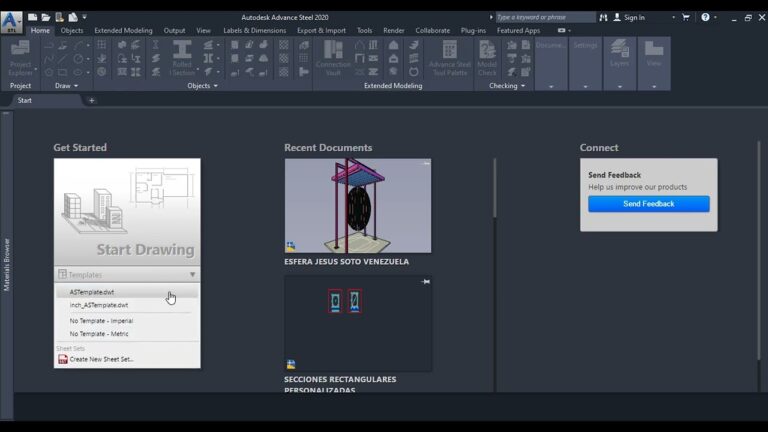Screen dimensions: 768x432
Task: Open the Labels & Dimensions ribbon tab
Action: pyautogui.click(x=255, y=30)
